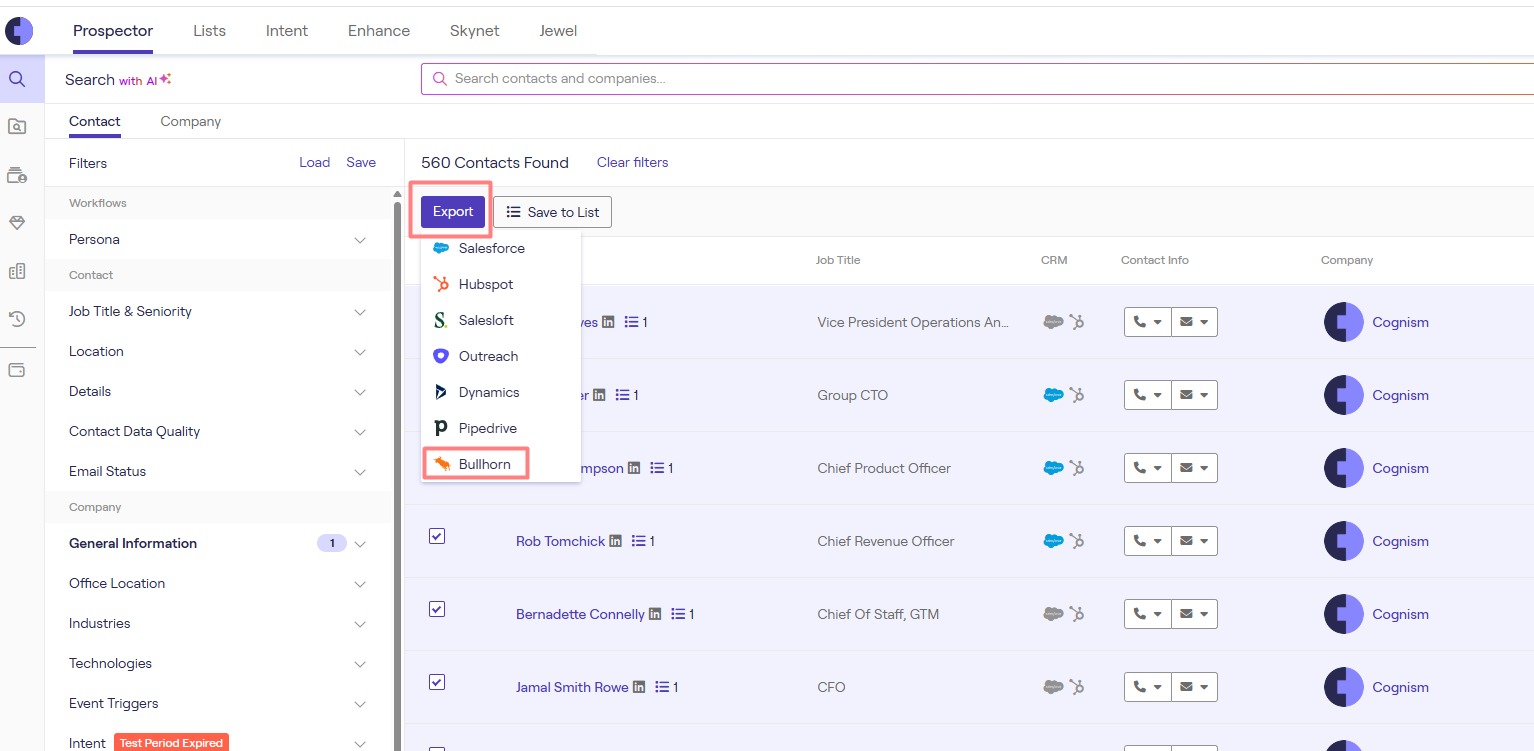1534x751 pixels.
Task: Open the history icon in left sidebar
Action: click(x=17, y=319)
